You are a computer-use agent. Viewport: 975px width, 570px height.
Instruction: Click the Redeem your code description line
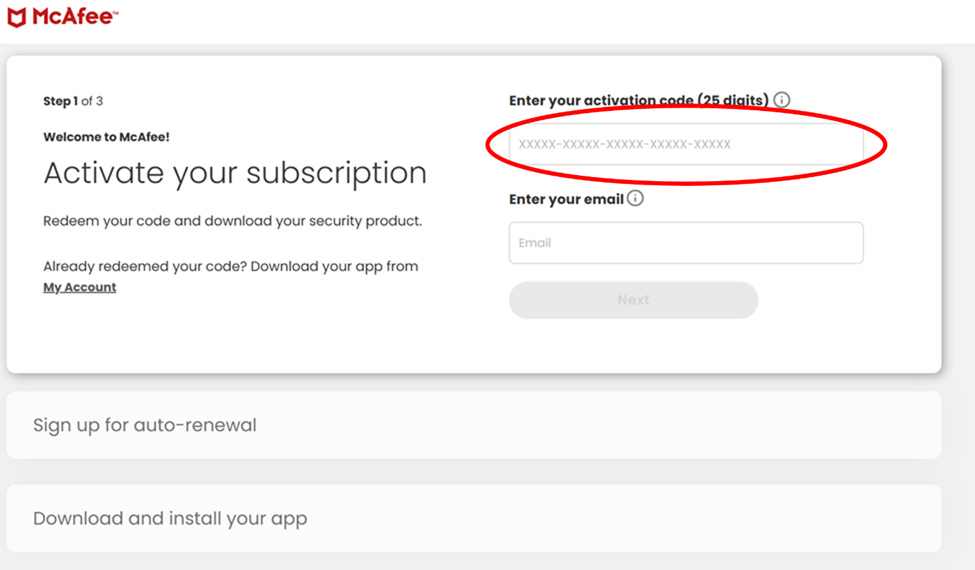click(x=232, y=221)
